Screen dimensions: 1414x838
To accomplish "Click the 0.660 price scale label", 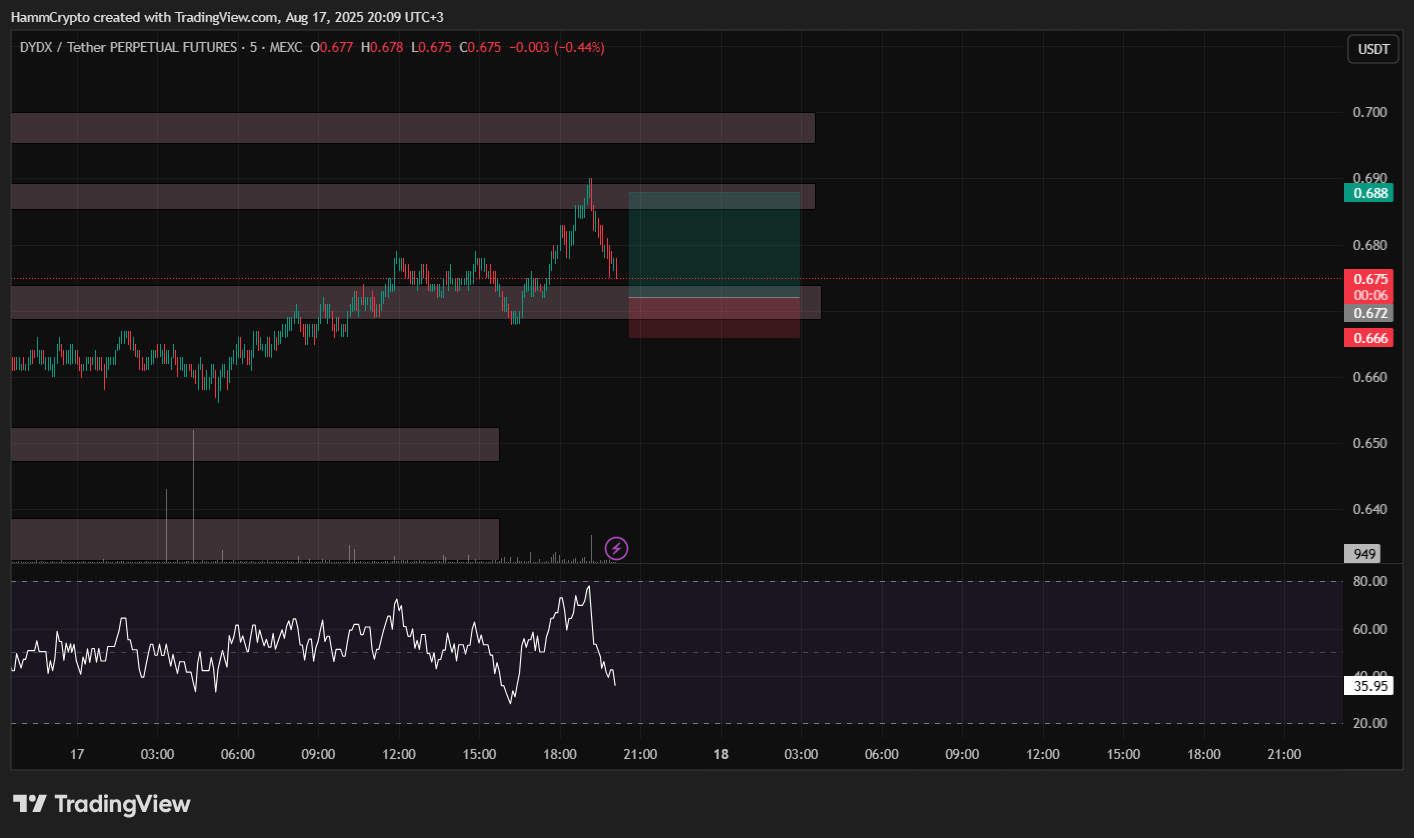I will [1370, 377].
